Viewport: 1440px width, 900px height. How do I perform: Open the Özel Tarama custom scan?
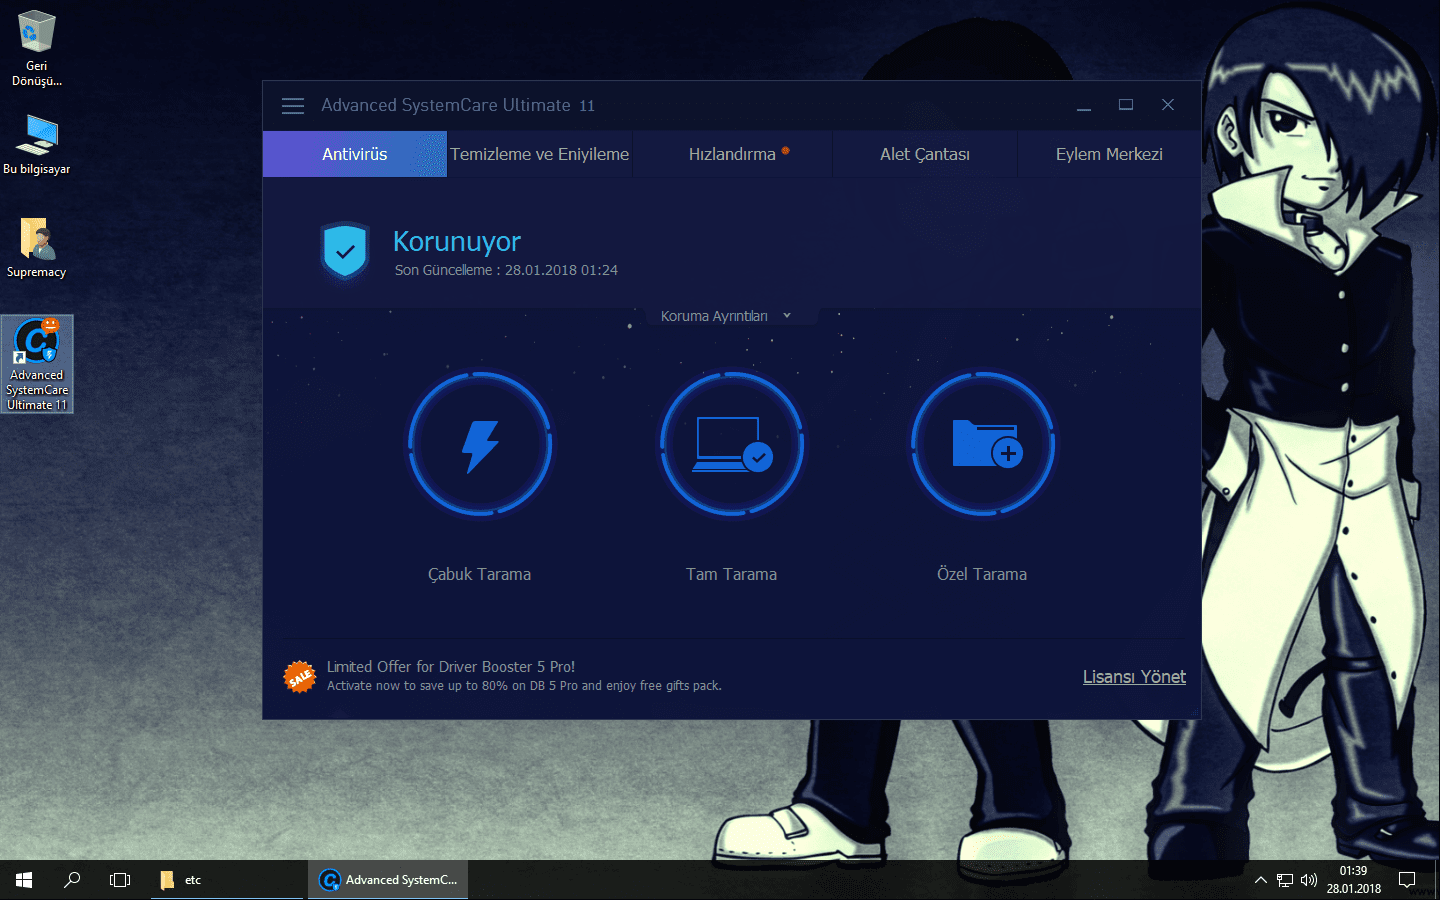pyautogui.click(x=983, y=444)
